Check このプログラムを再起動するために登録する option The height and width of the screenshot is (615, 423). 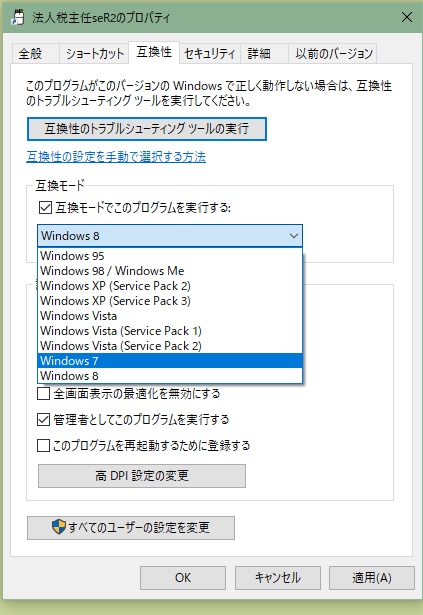(43, 446)
